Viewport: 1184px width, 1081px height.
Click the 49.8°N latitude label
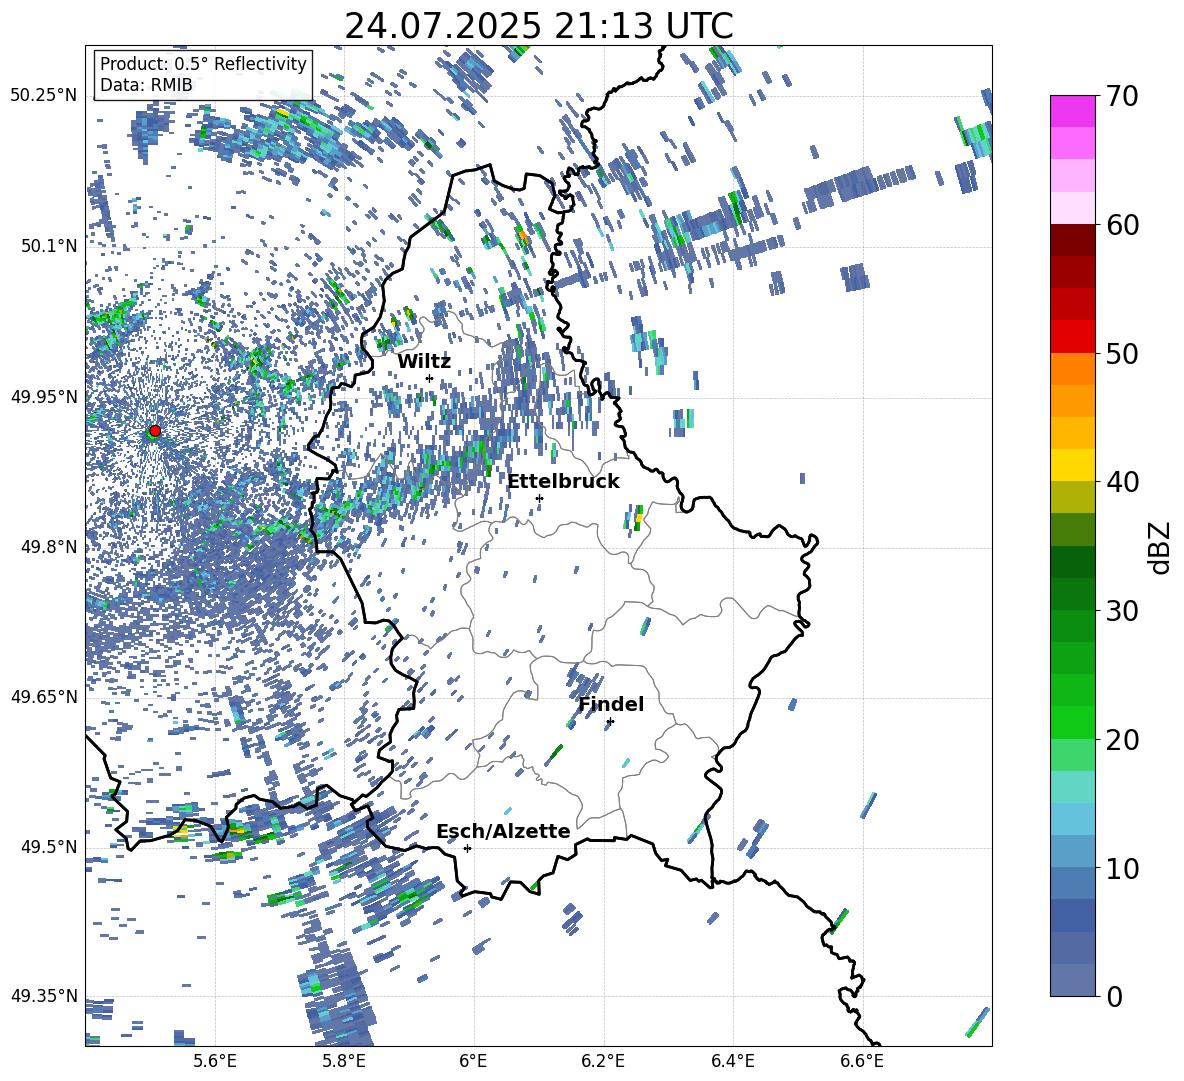click(x=48, y=547)
